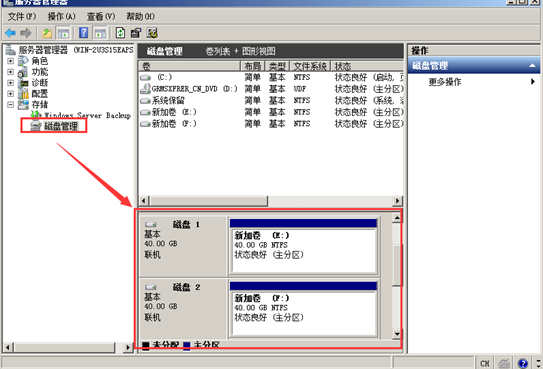Click the CH input language indicator
543x369 pixels.
485,363
